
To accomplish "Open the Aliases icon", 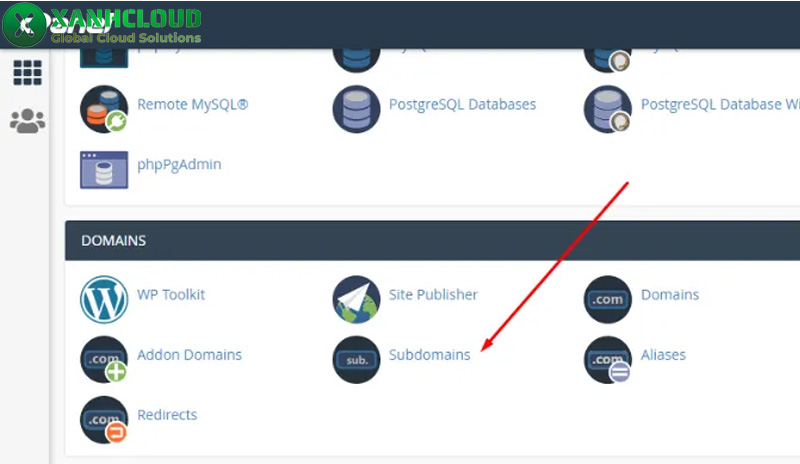I will [608, 359].
